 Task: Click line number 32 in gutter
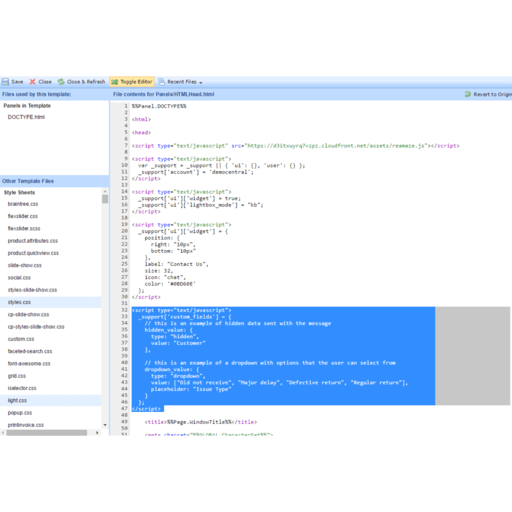(x=124, y=310)
